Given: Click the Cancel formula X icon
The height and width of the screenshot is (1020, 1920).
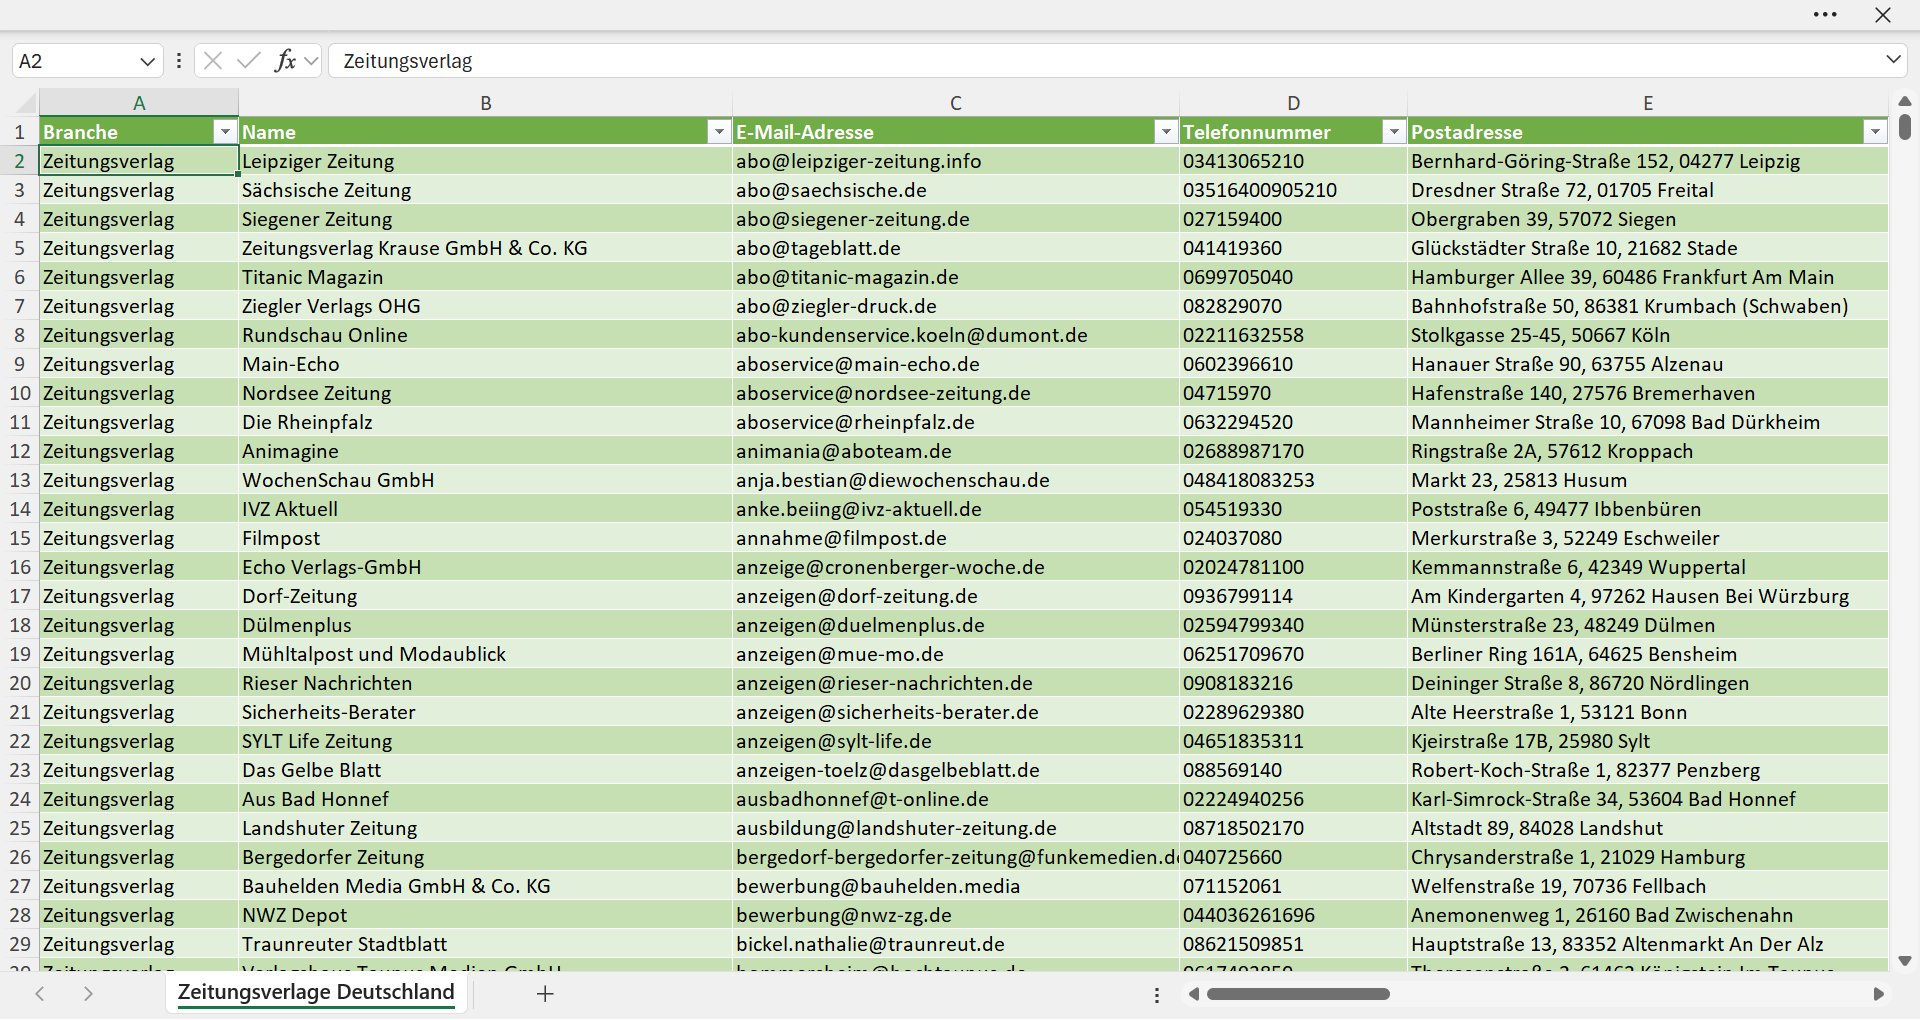Looking at the screenshot, I should coord(213,61).
